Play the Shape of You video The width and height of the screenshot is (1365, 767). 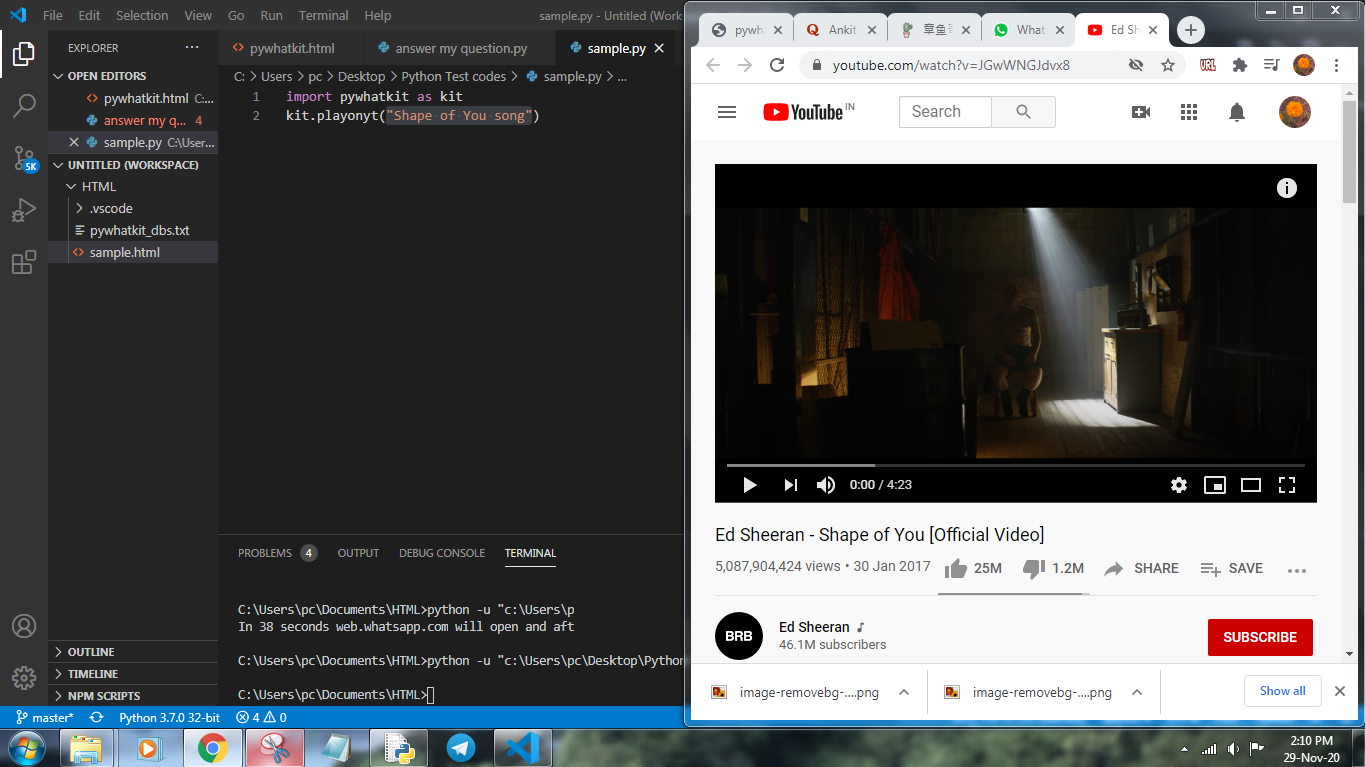click(749, 485)
